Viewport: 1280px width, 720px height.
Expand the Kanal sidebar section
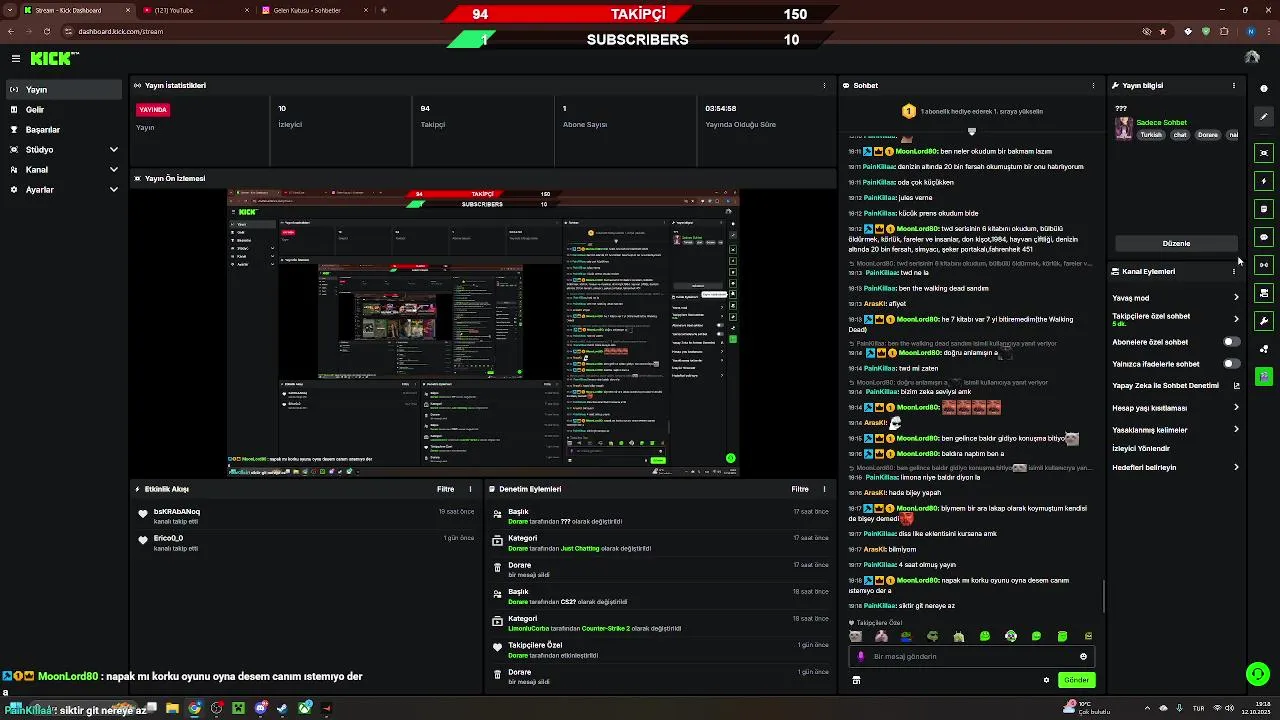(x=64, y=170)
